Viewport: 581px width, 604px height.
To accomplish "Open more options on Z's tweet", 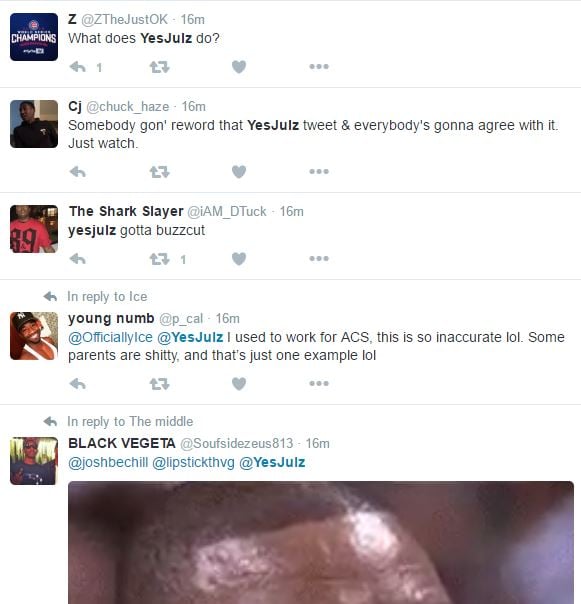I will tap(319, 67).
